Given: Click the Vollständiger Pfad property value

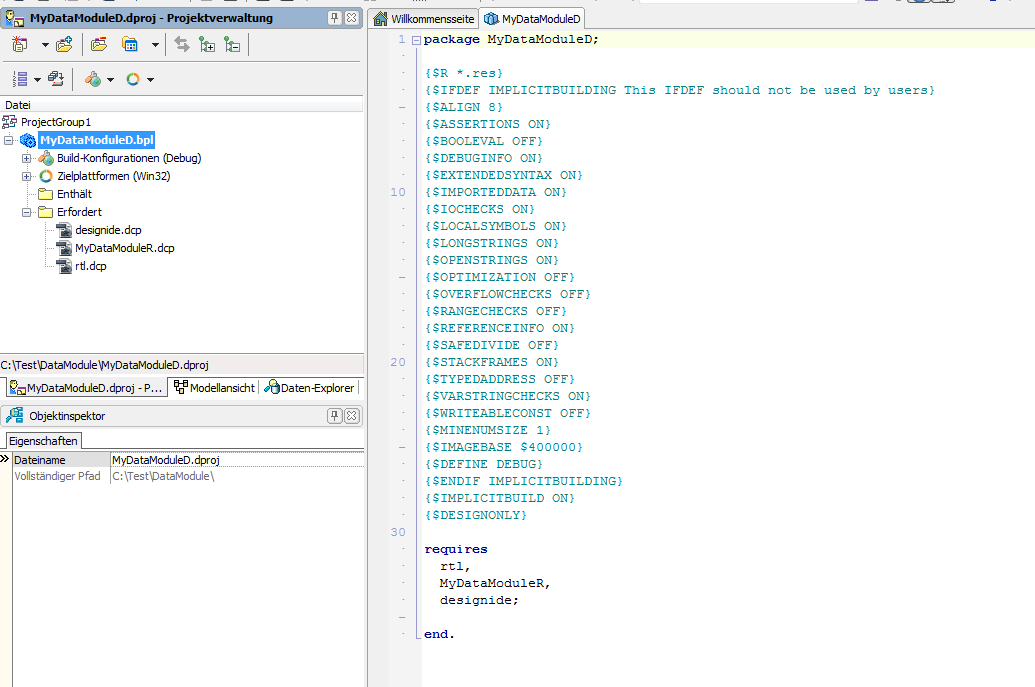Looking at the screenshot, I should (237, 476).
